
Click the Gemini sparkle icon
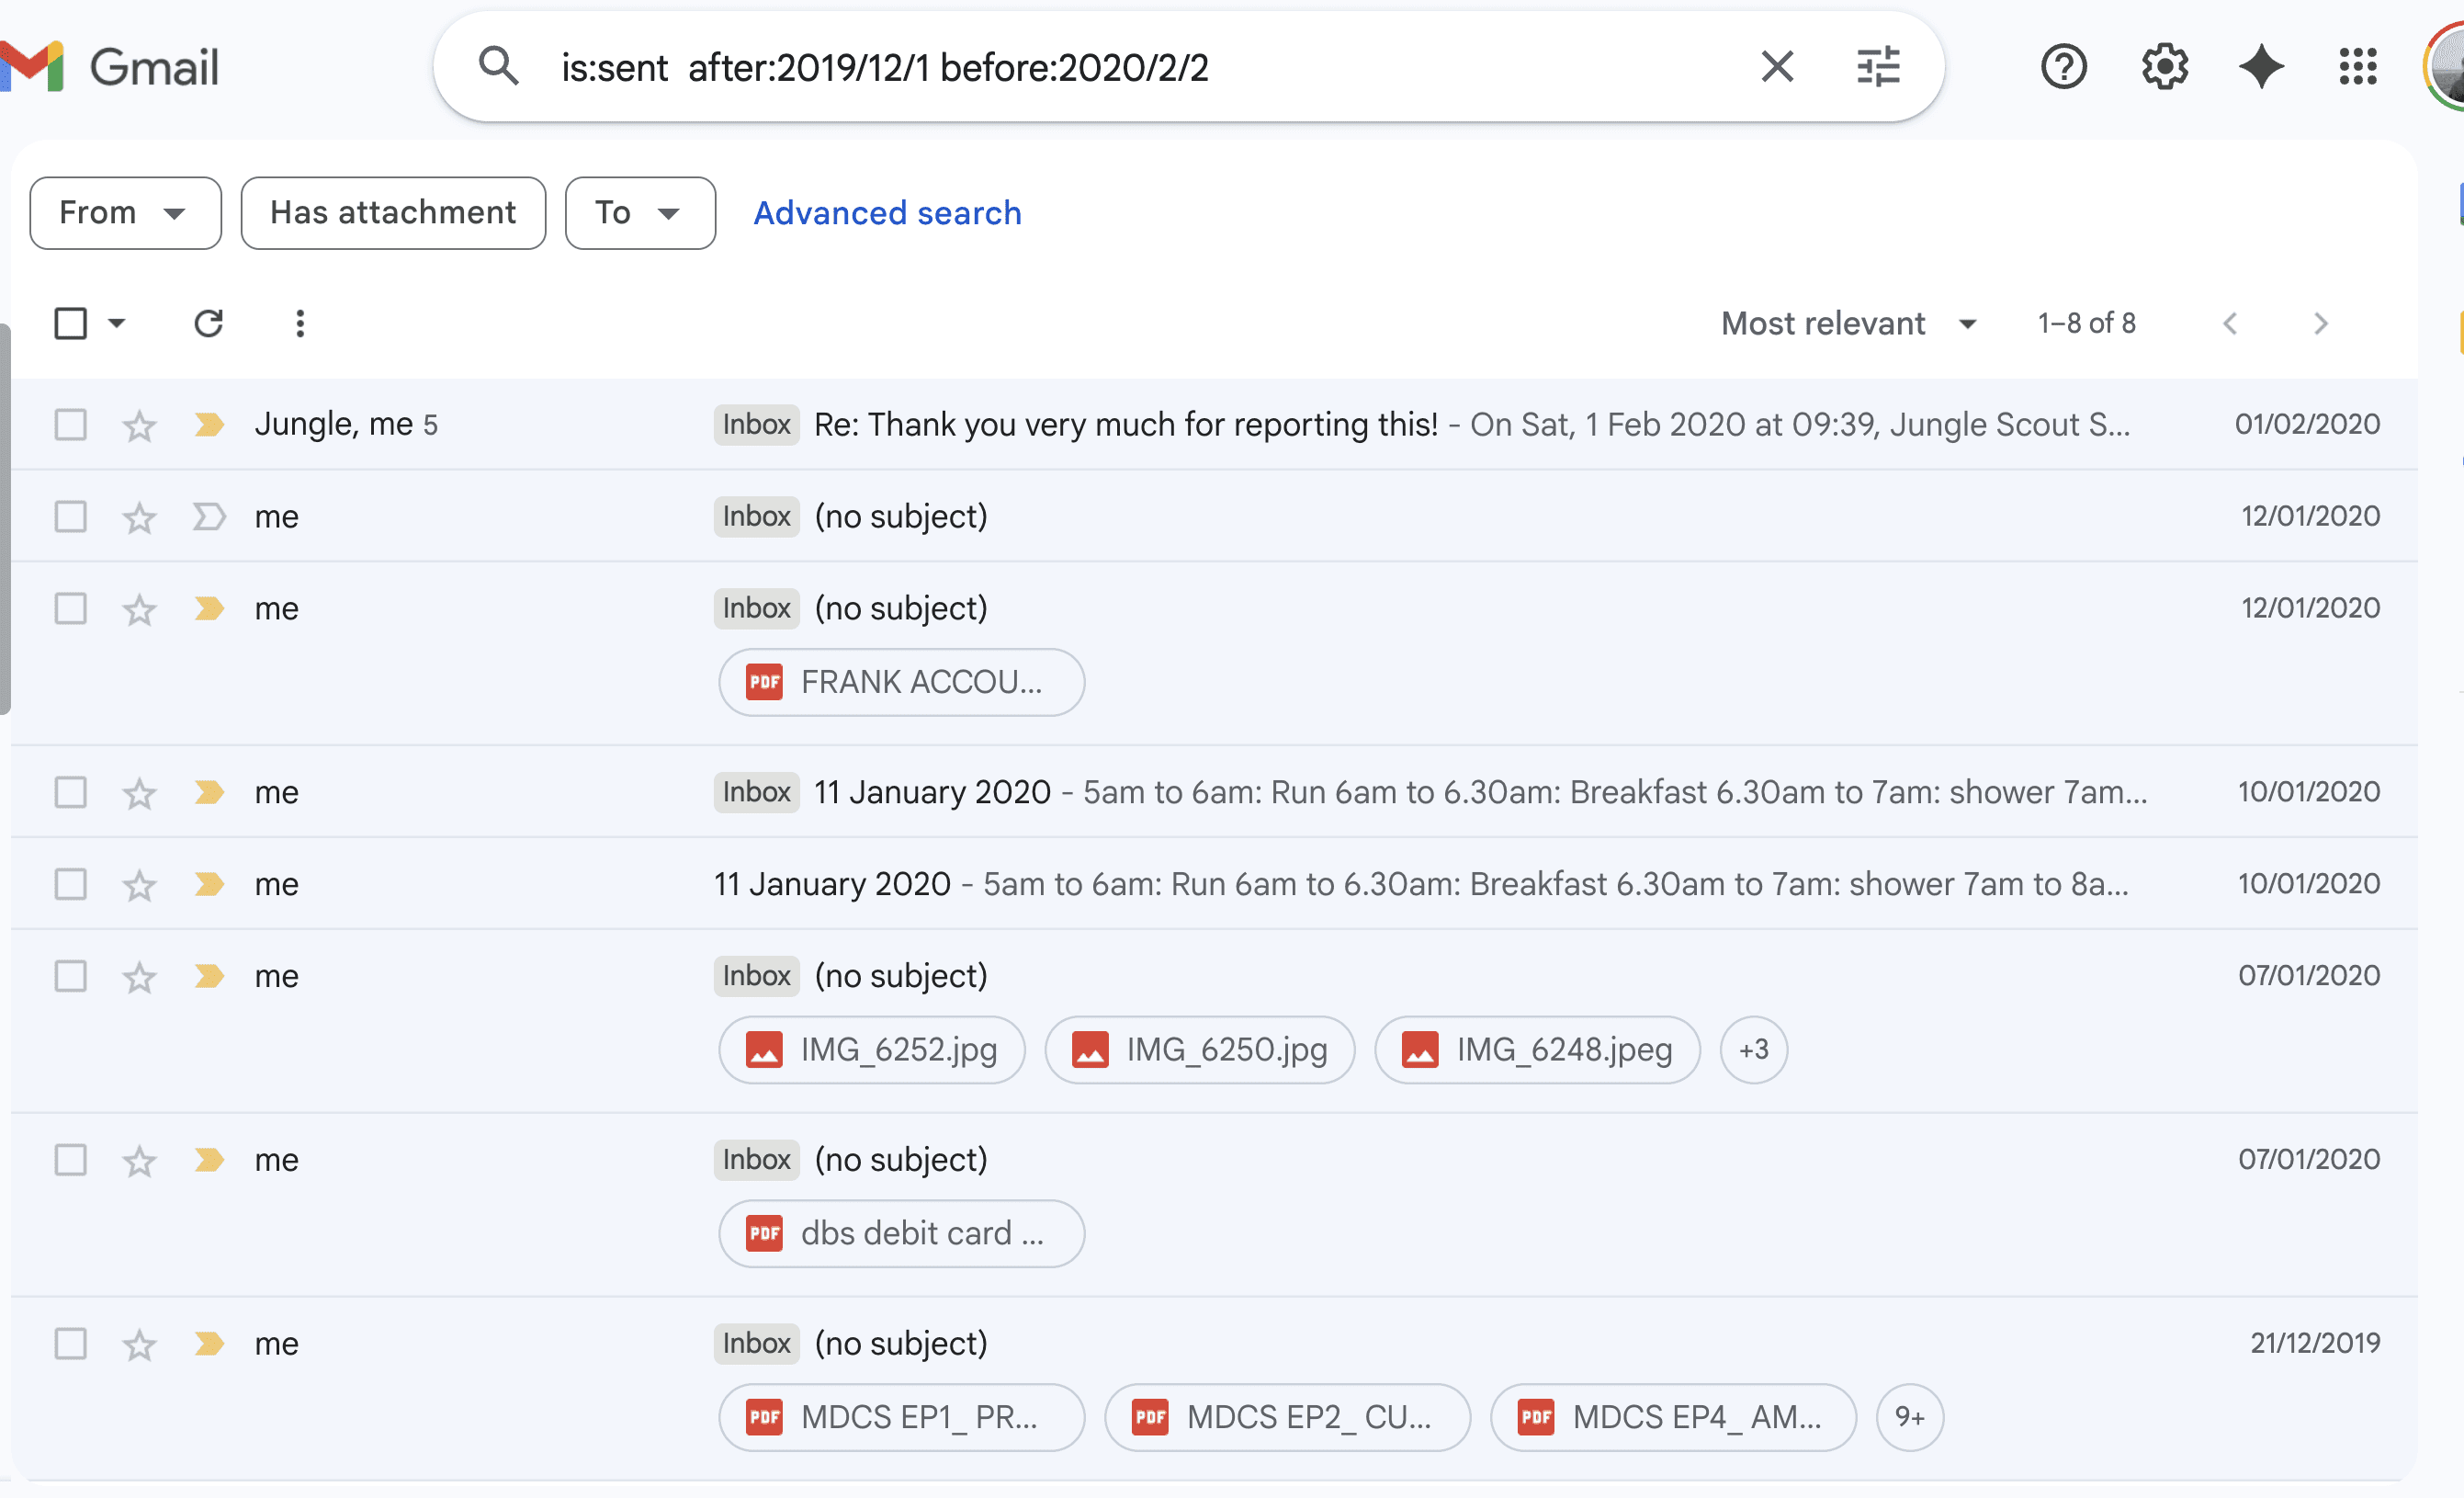(2261, 67)
